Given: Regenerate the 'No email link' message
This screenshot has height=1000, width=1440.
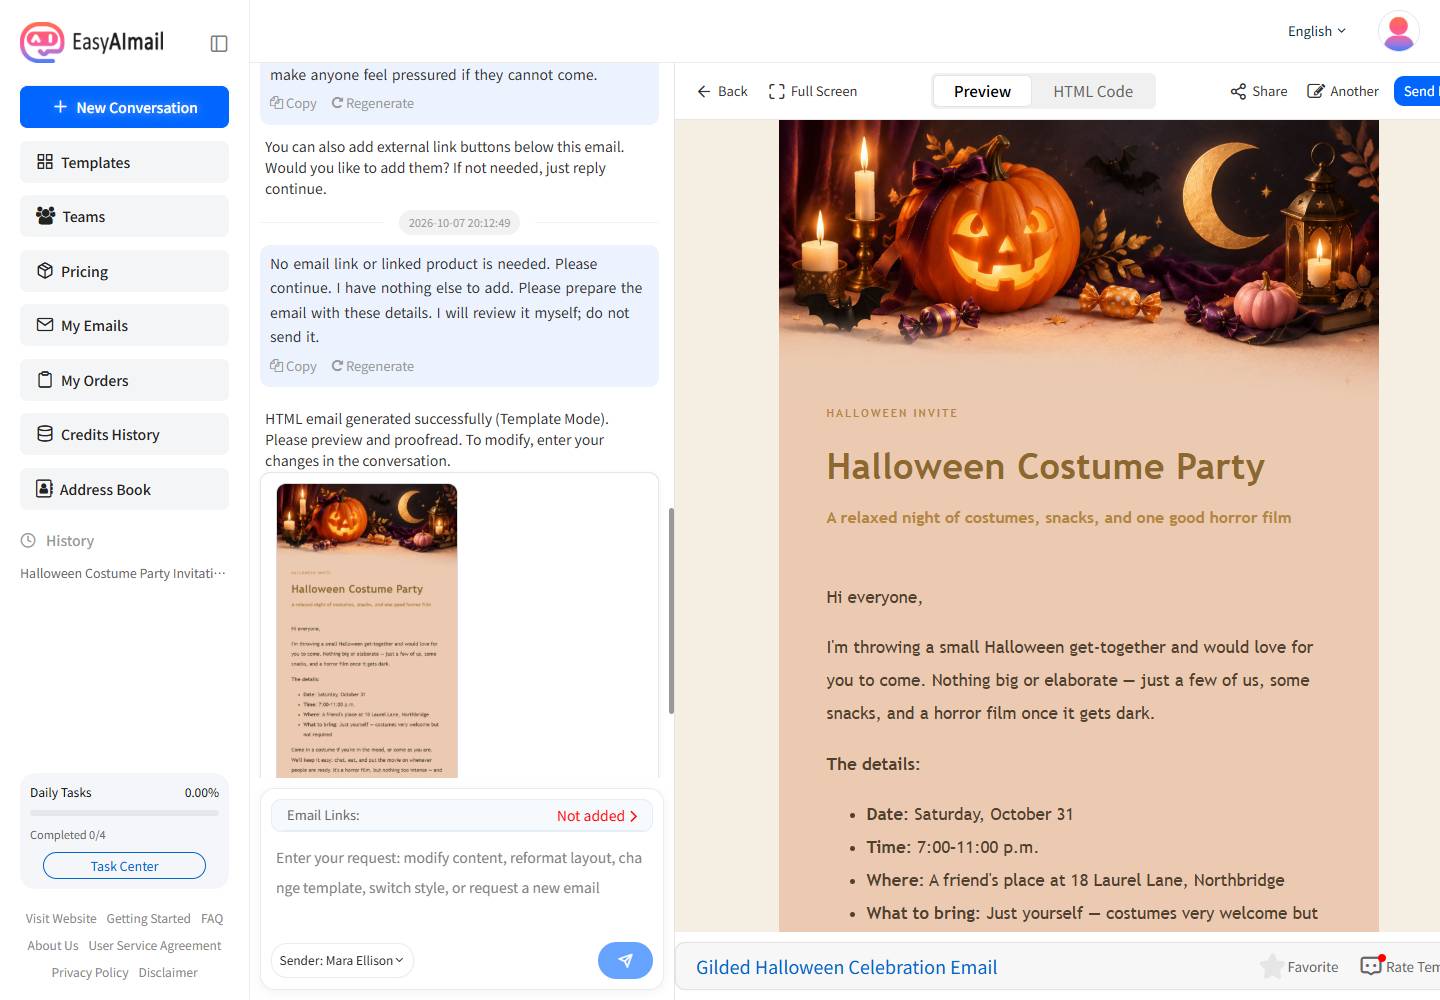Looking at the screenshot, I should coord(372,366).
